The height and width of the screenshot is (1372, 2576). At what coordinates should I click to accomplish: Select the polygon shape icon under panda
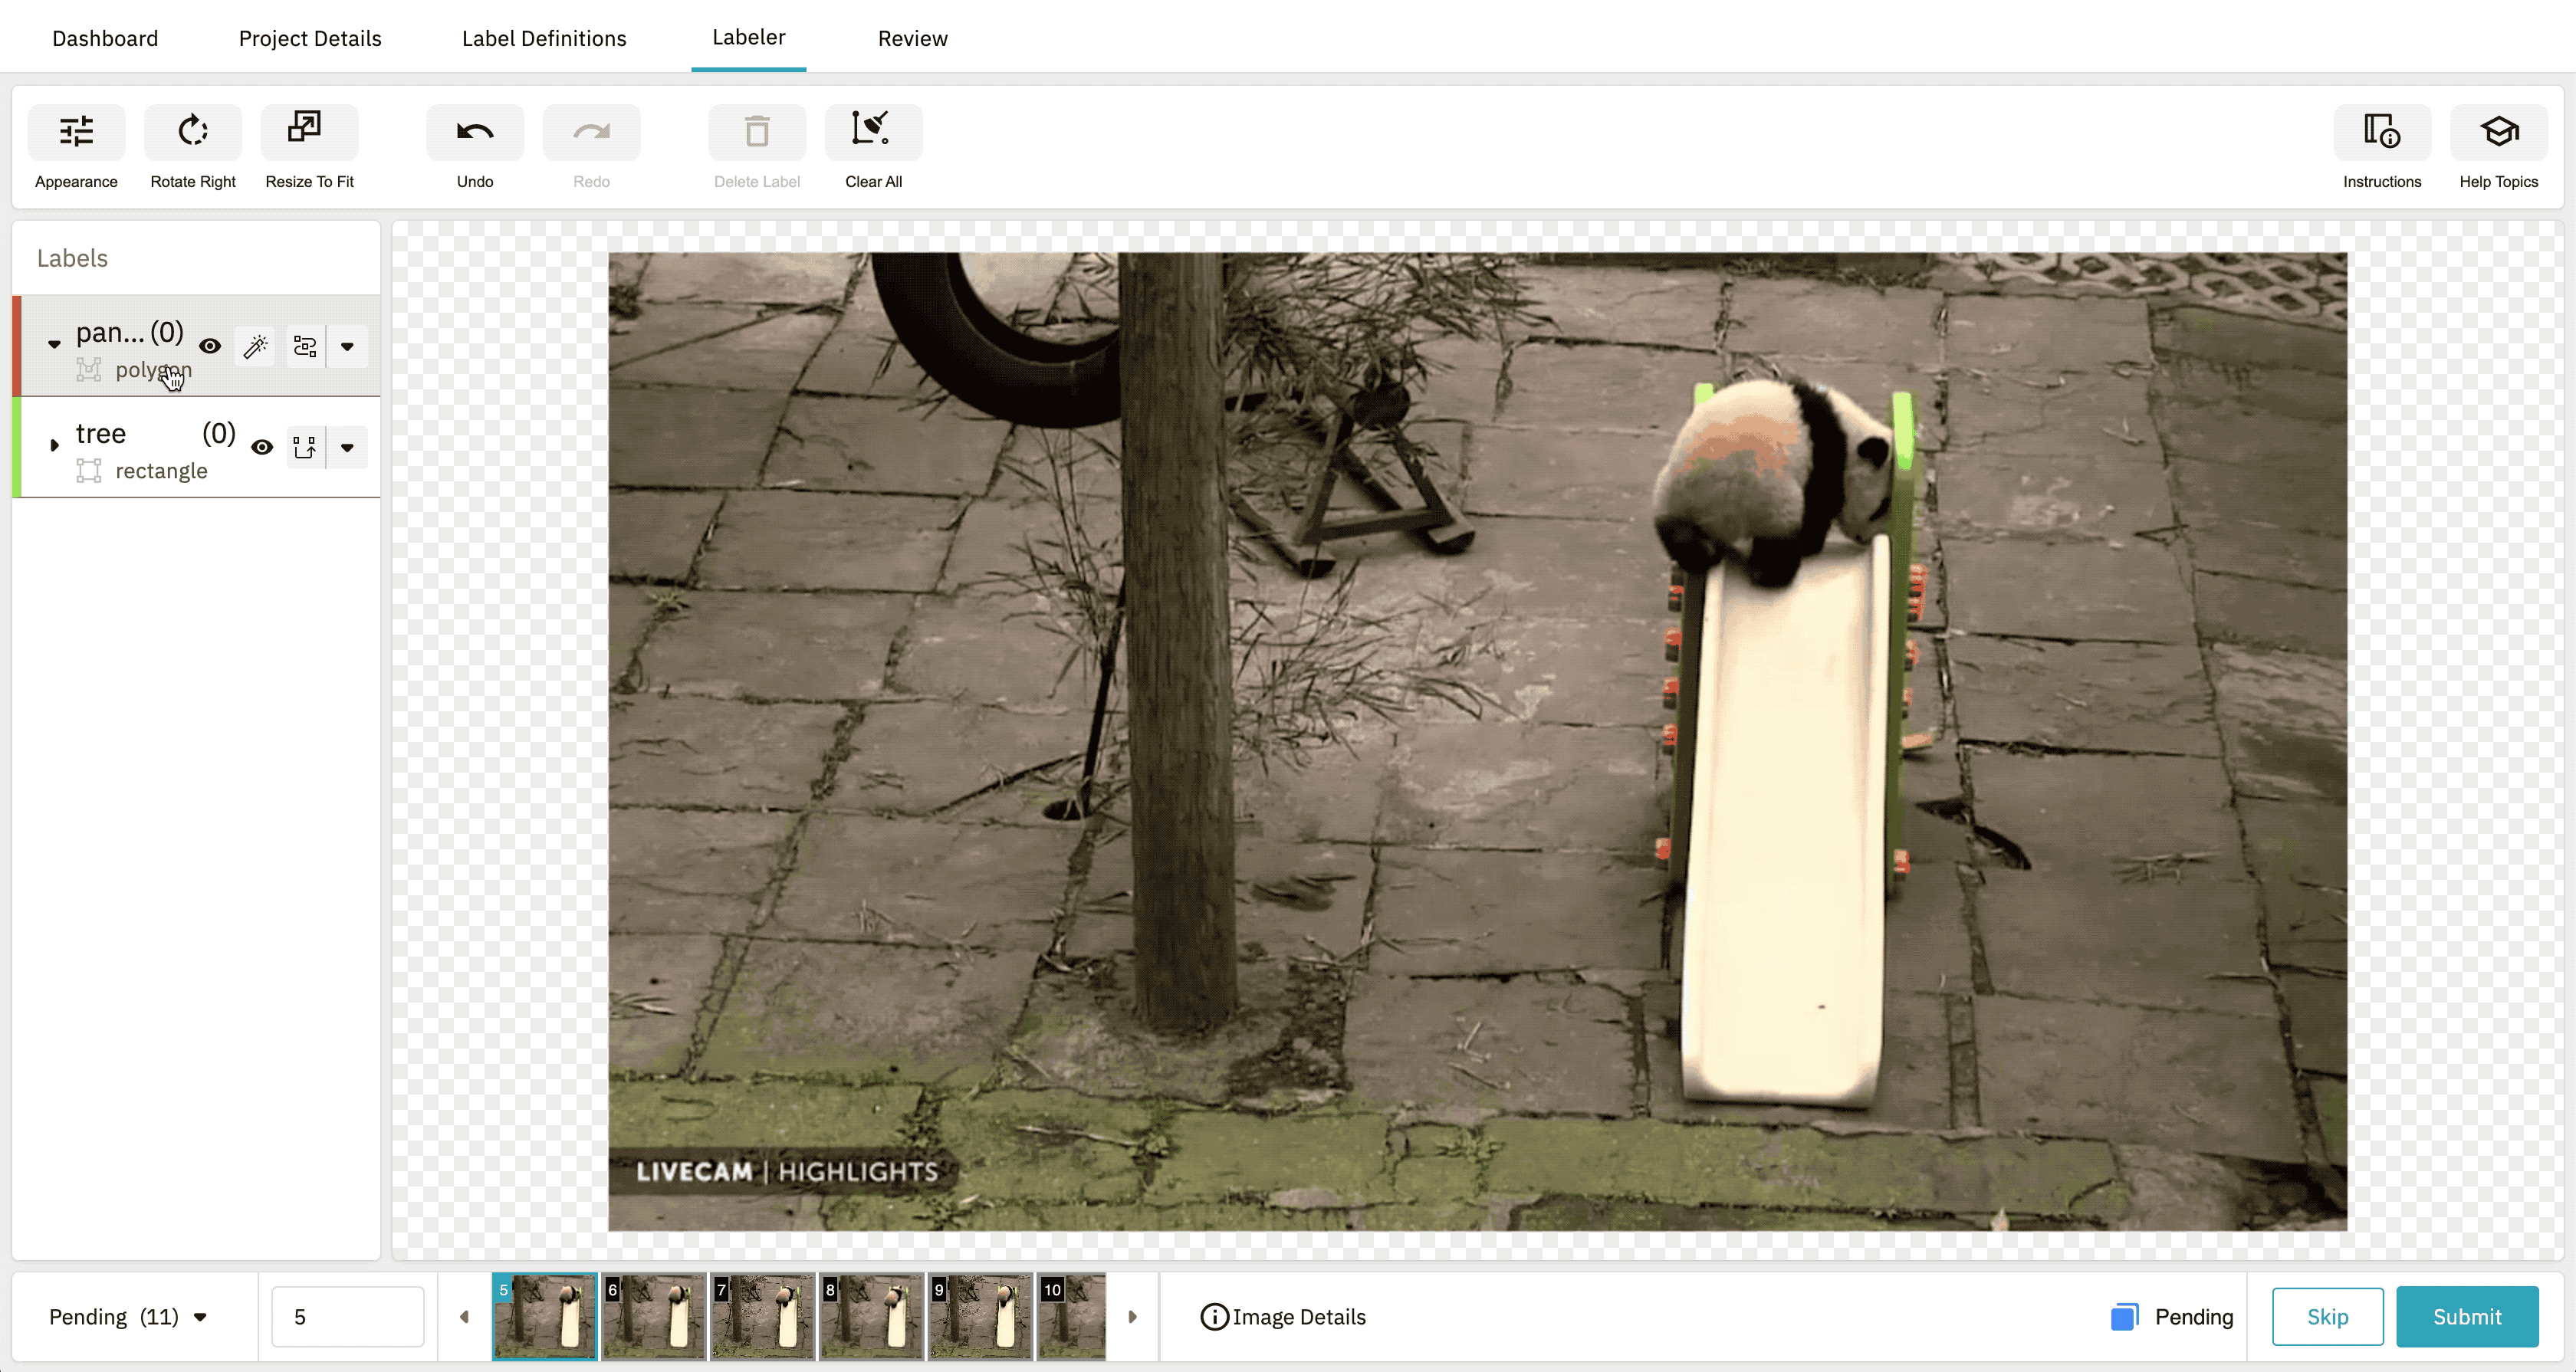[89, 370]
